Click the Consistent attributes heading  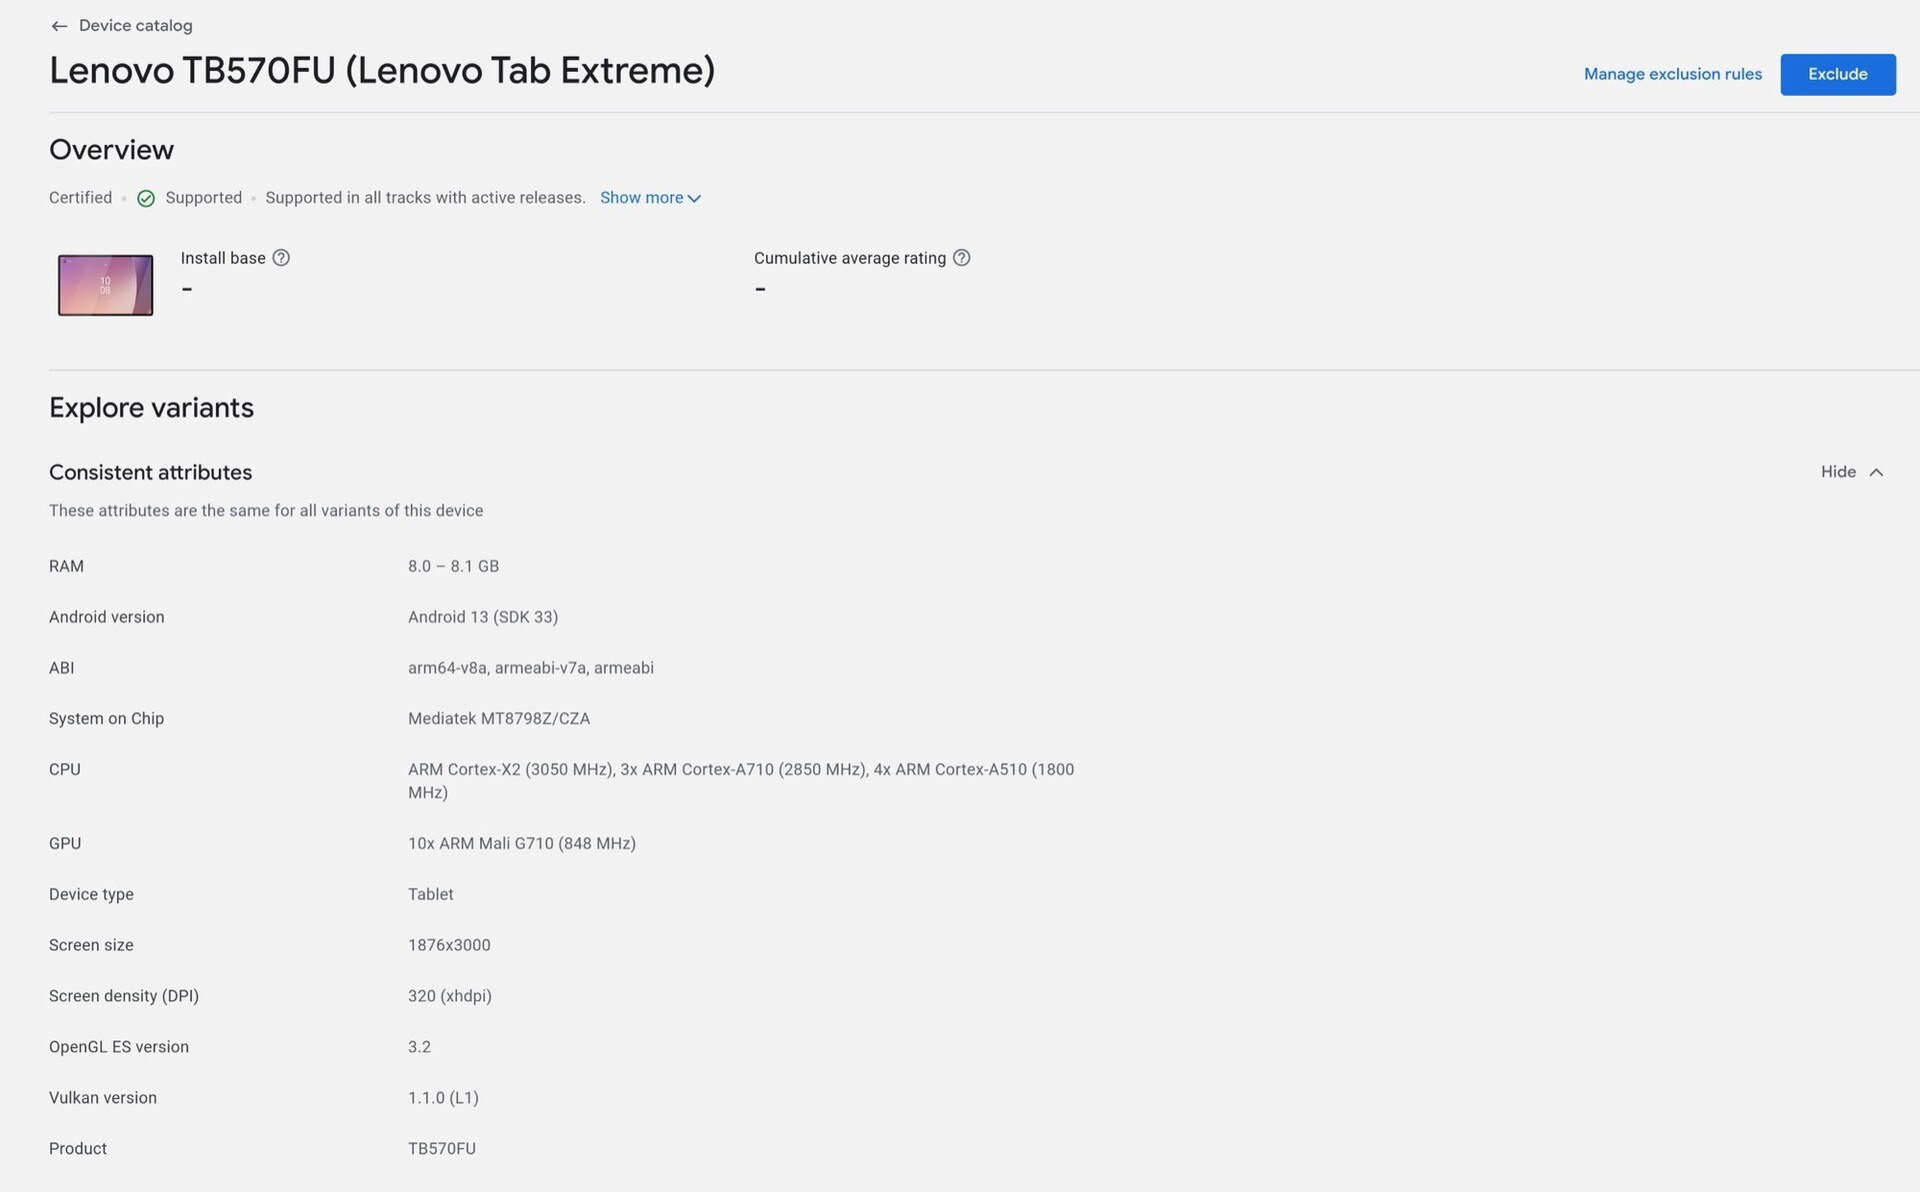pos(150,473)
